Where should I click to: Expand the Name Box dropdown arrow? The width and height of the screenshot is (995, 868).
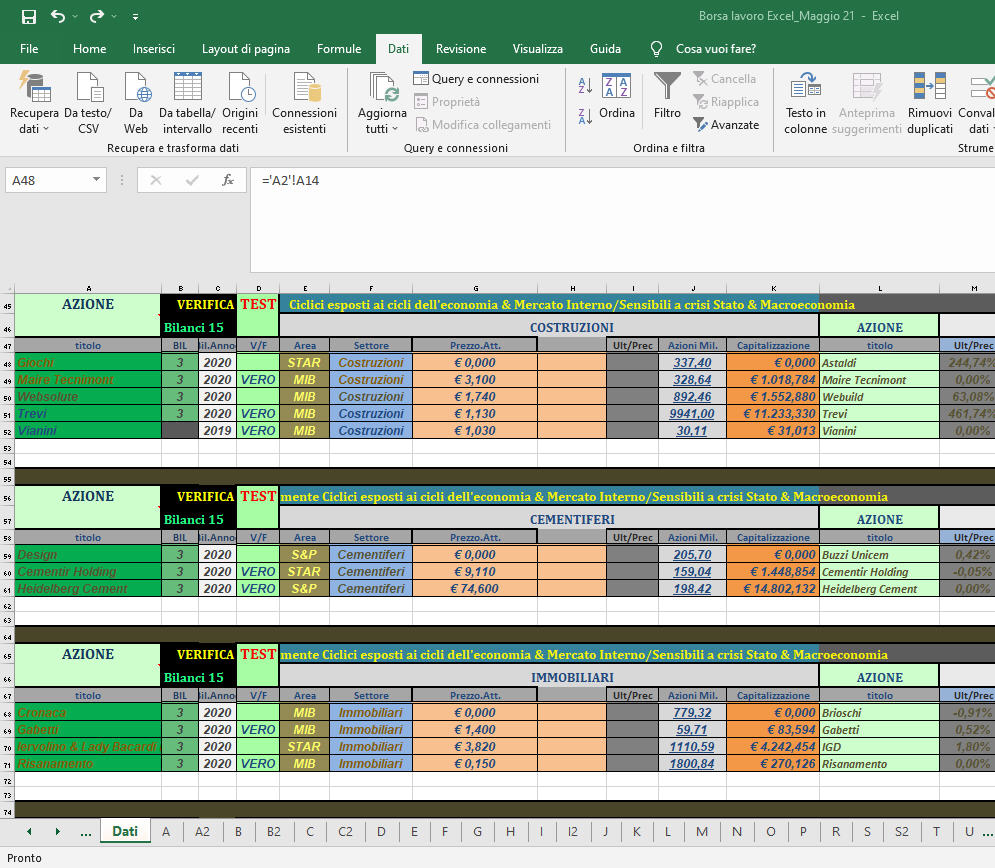[96, 180]
